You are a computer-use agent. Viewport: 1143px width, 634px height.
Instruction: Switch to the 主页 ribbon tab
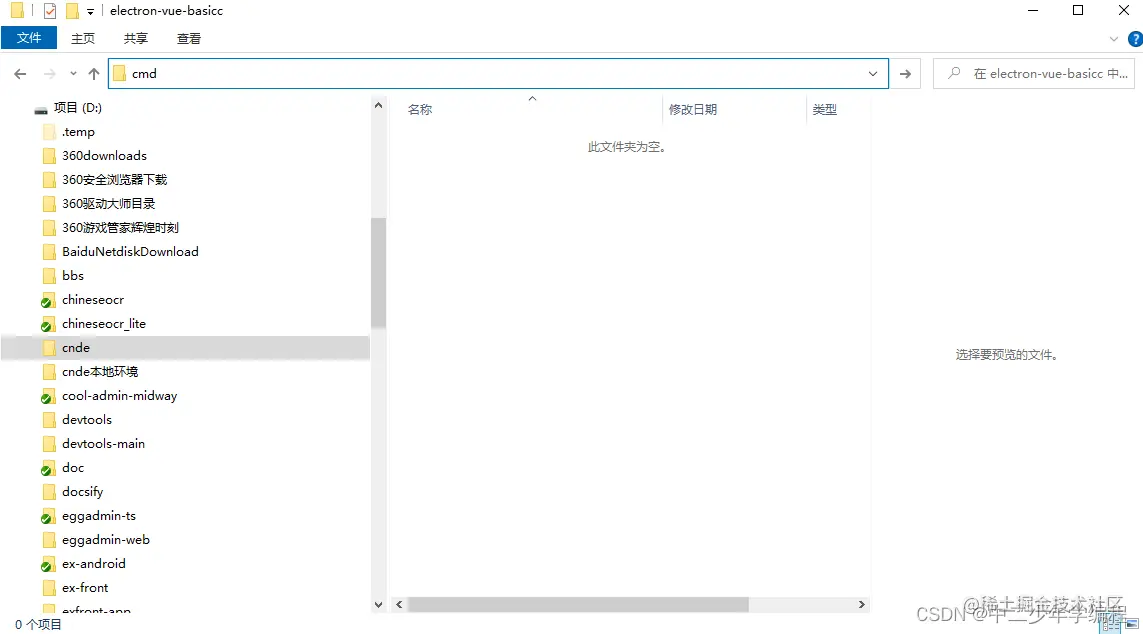pyautogui.click(x=83, y=39)
